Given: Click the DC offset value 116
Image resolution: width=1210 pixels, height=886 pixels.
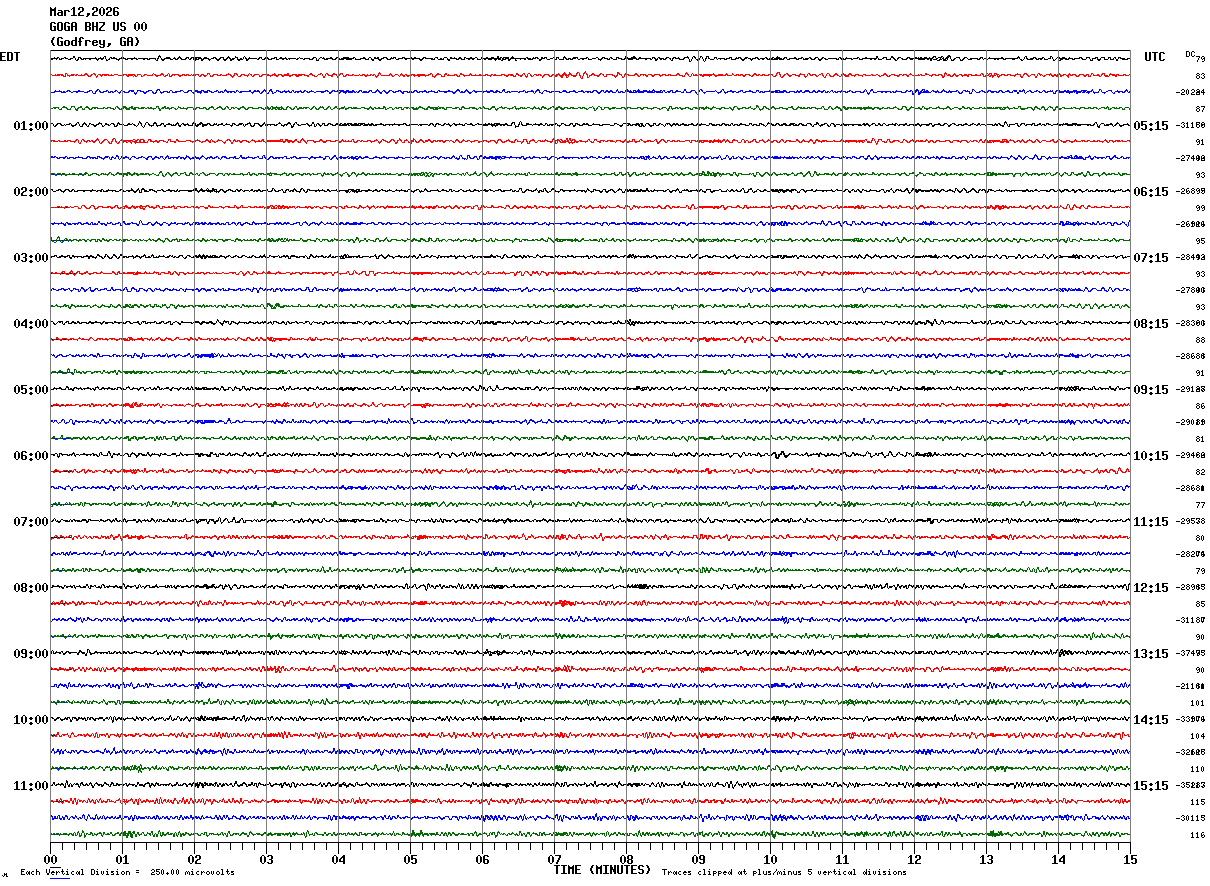Looking at the screenshot, I should (x=1198, y=835).
